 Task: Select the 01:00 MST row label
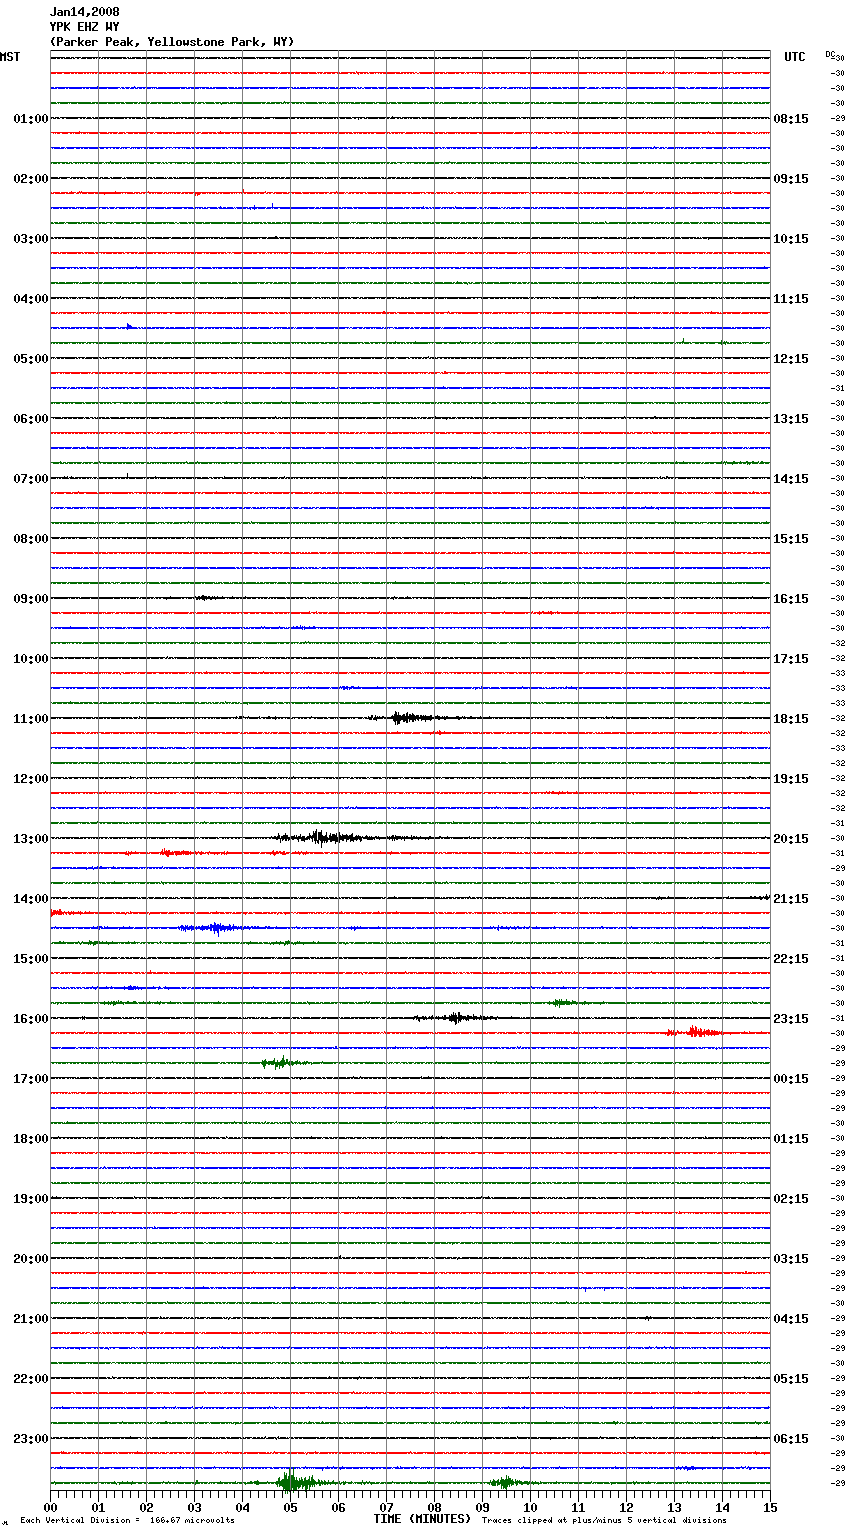pos(31,119)
